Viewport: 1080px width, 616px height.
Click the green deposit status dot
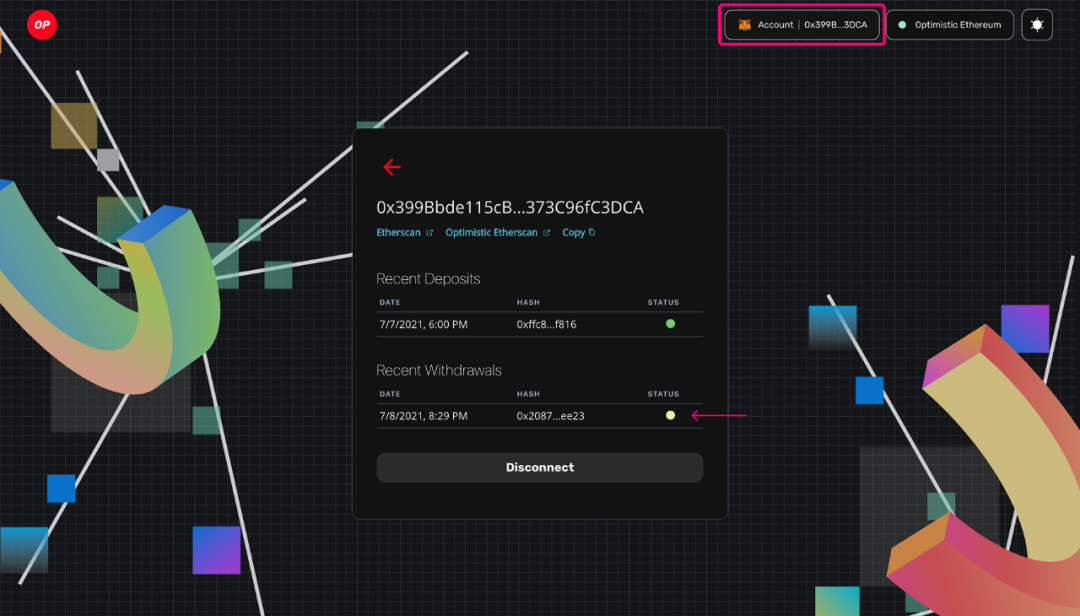[670, 324]
